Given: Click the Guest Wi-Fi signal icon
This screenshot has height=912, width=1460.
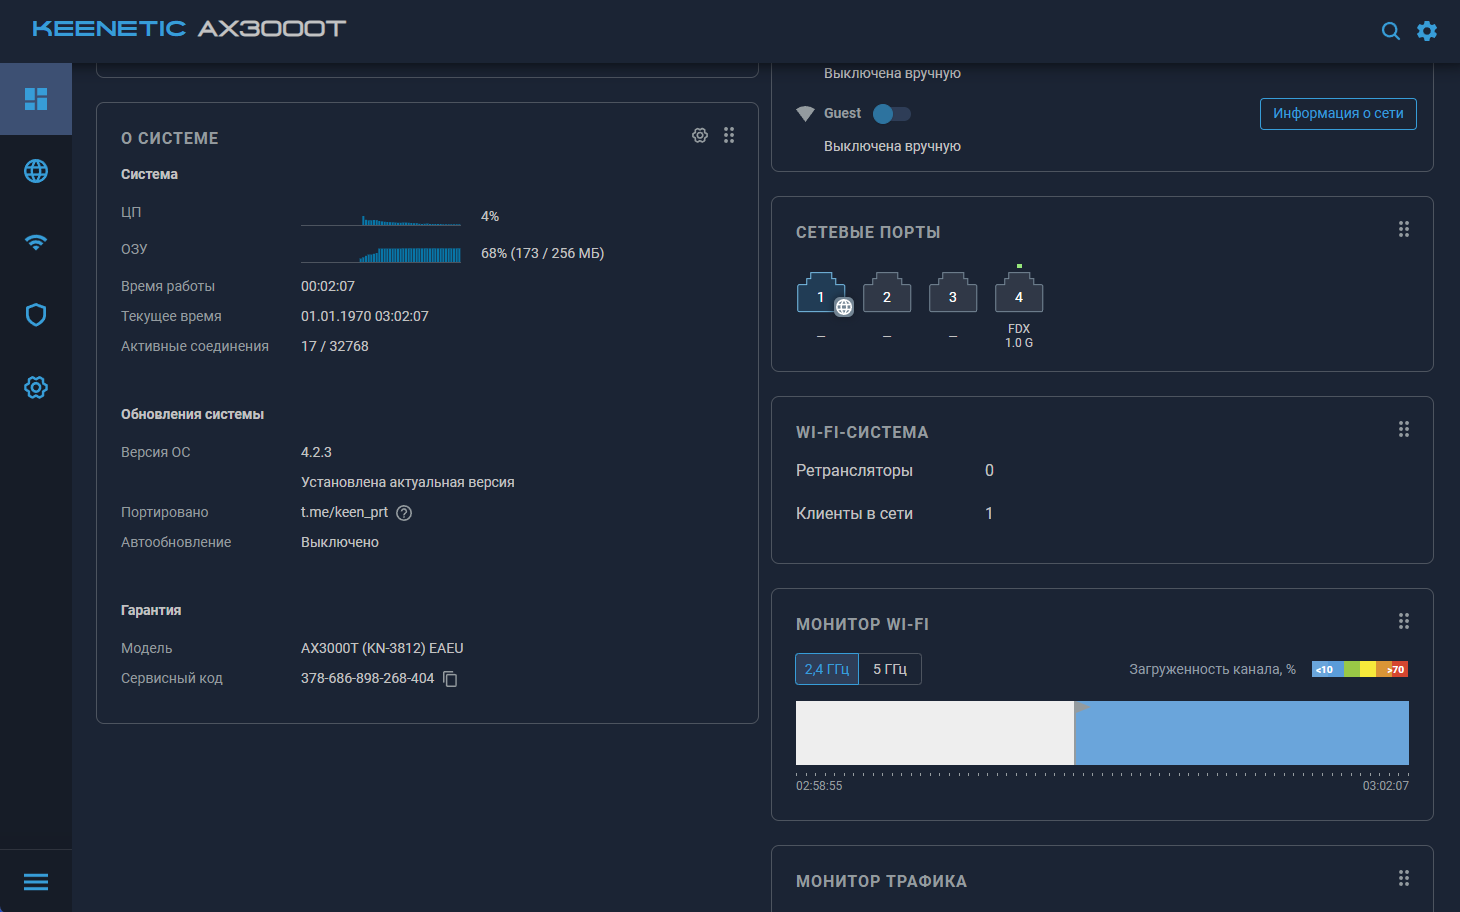Looking at the screenshot, I should click(x=805, y=114).
